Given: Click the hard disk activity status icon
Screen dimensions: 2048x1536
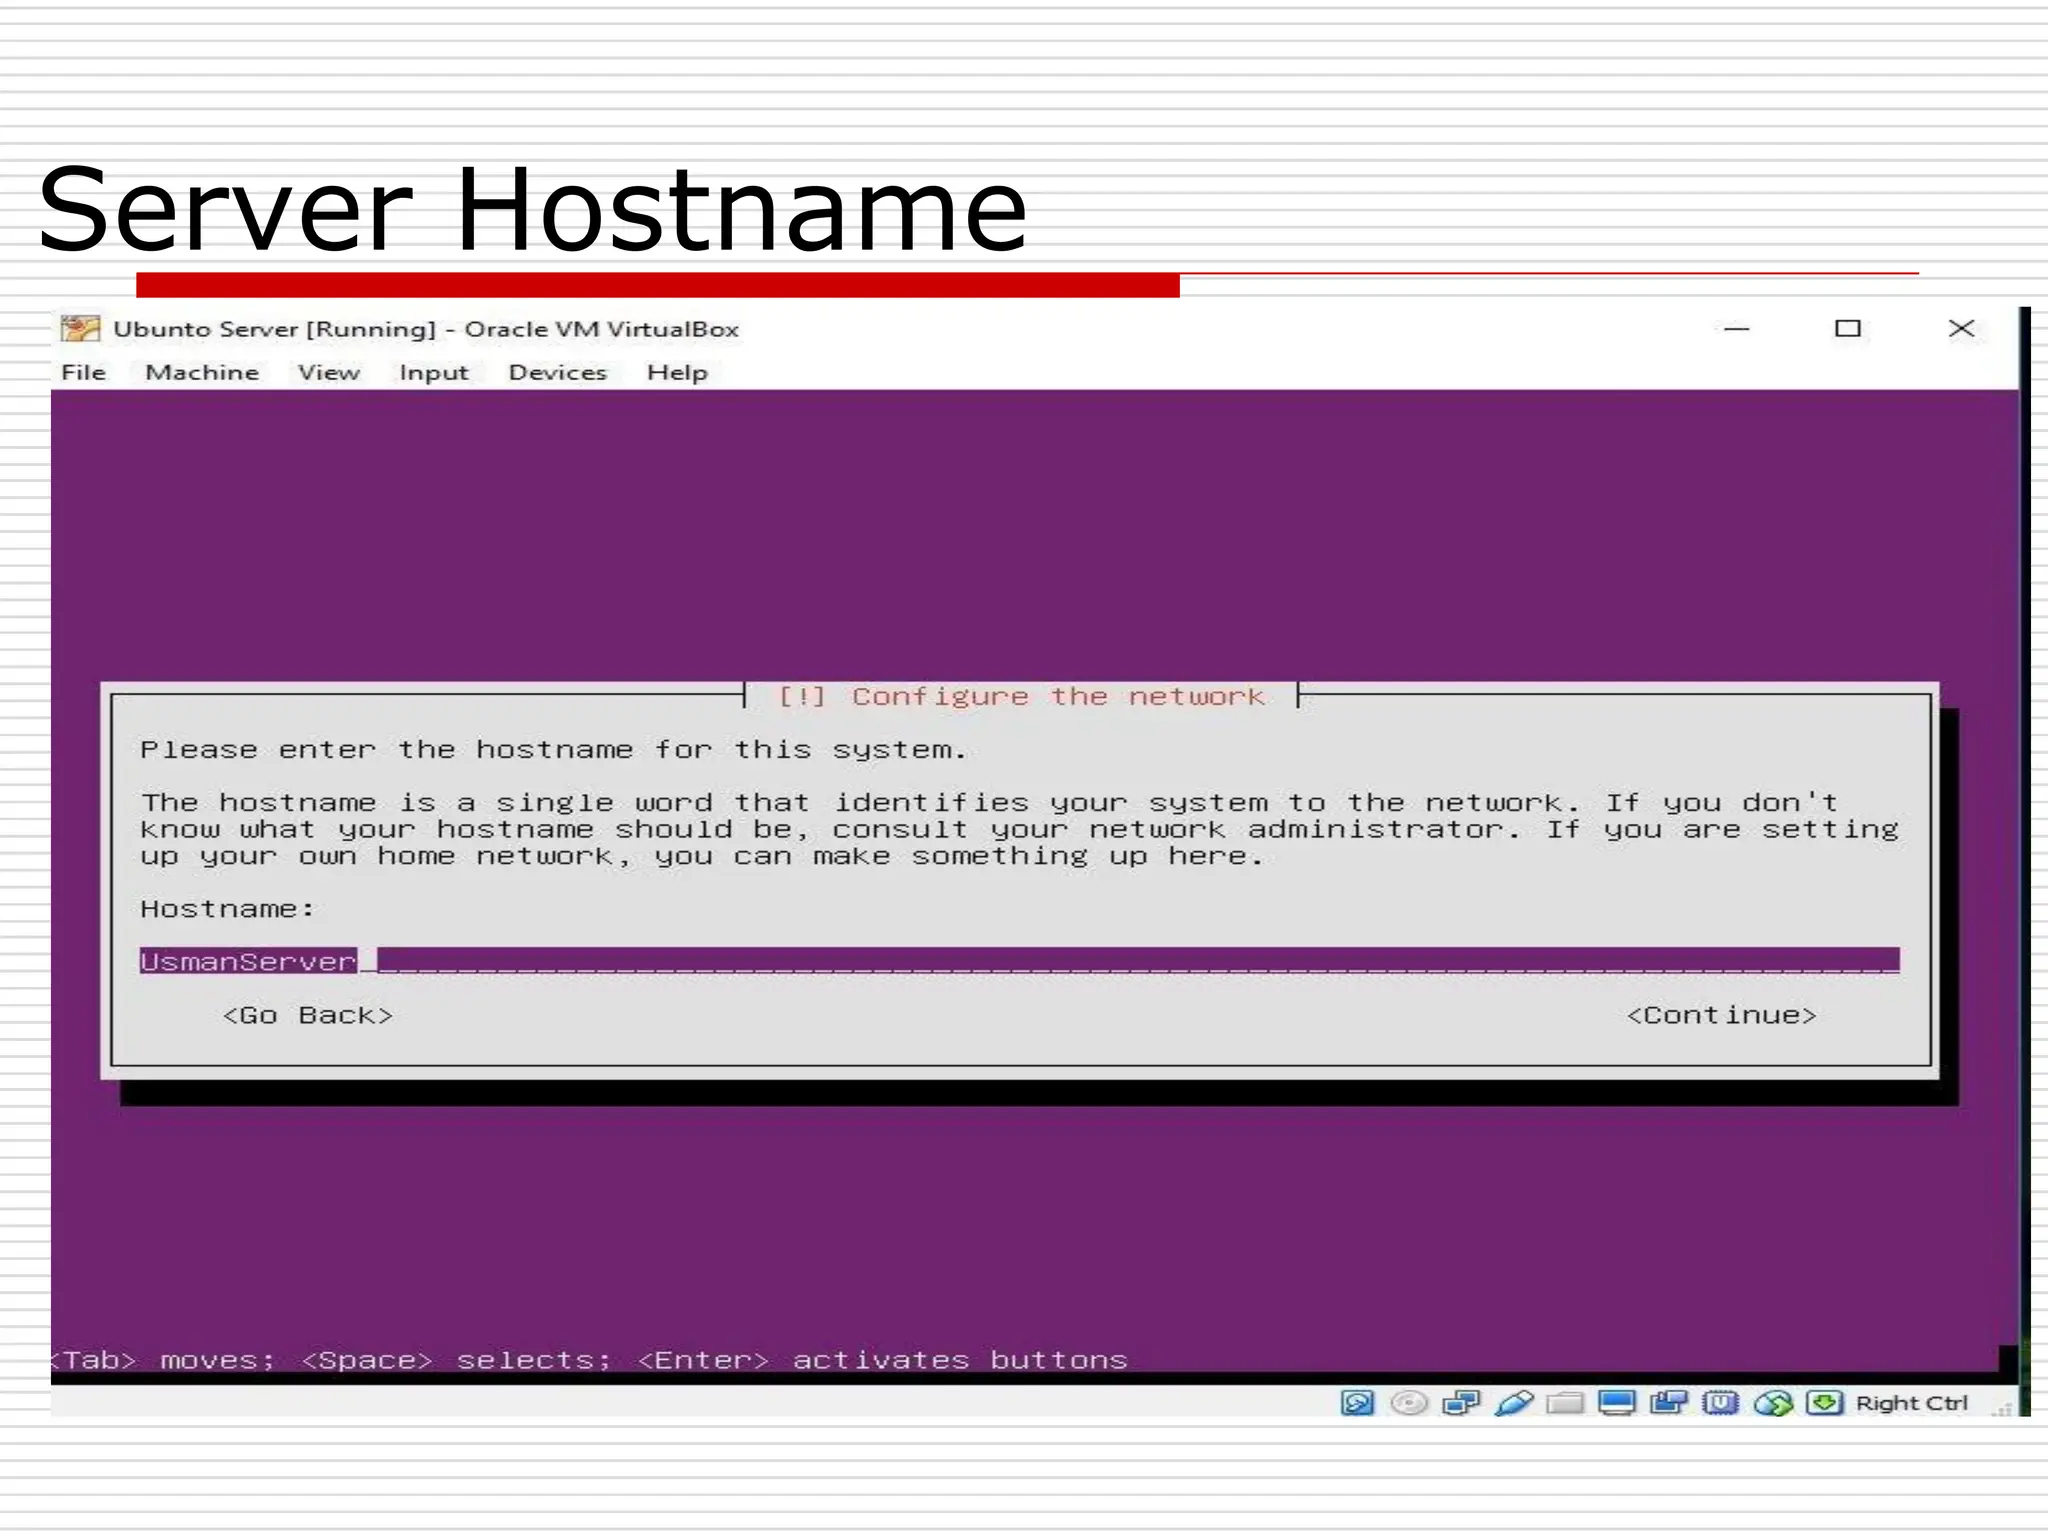Looking at the screenshot, I should pos(1357,1403).
